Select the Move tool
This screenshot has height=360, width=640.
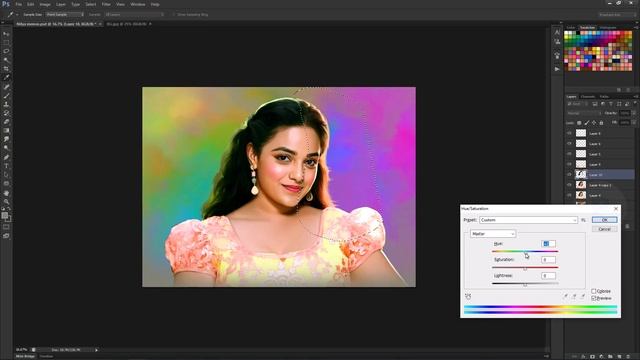6,34
